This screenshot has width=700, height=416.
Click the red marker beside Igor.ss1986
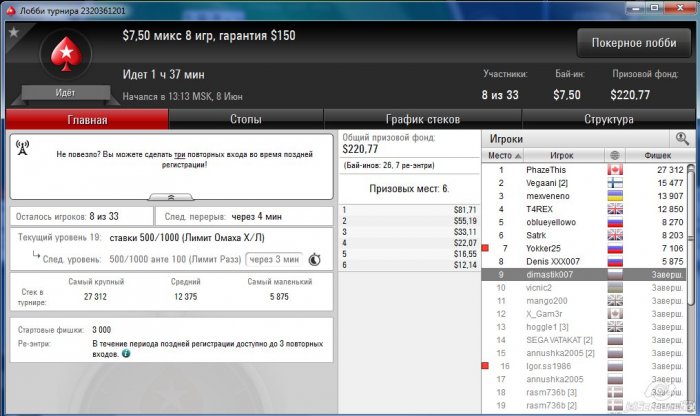click(x=485, y=366)
